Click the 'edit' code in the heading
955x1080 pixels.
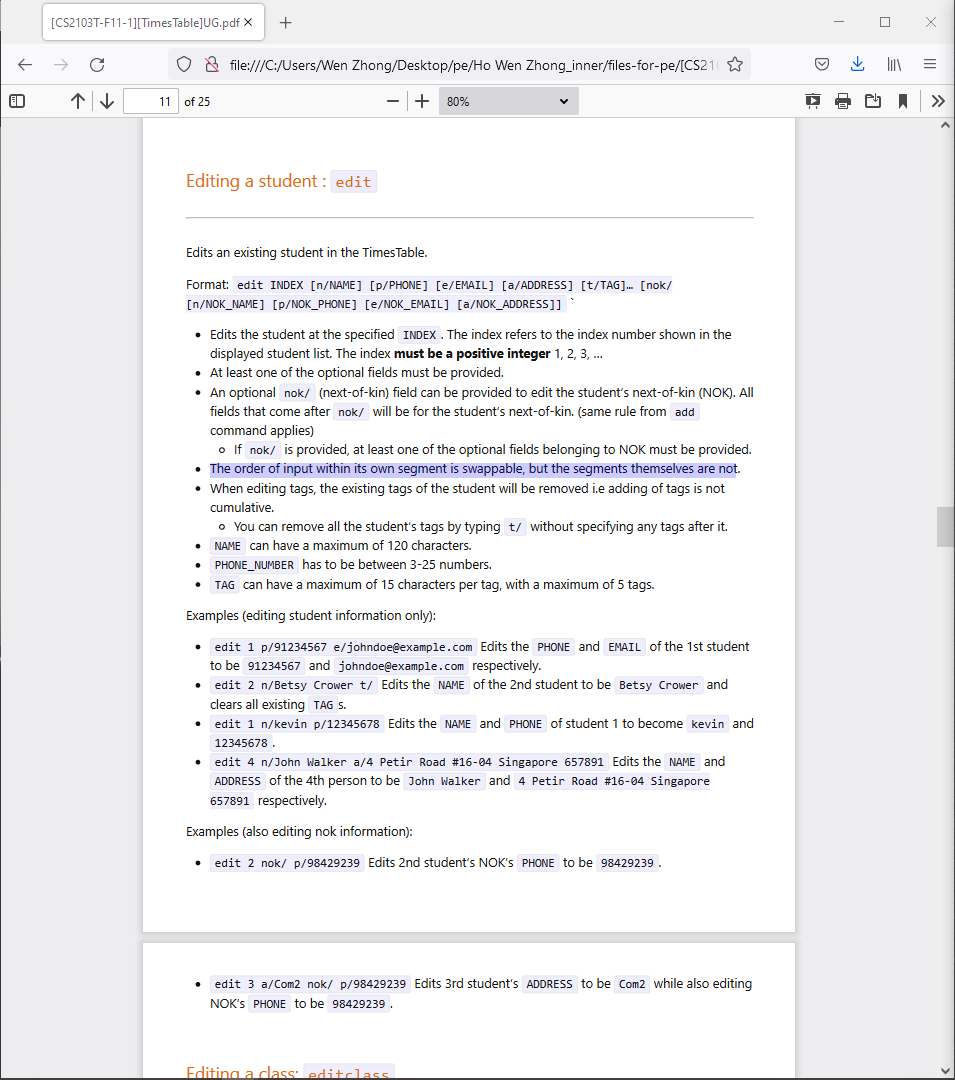[x=353, y=182]
